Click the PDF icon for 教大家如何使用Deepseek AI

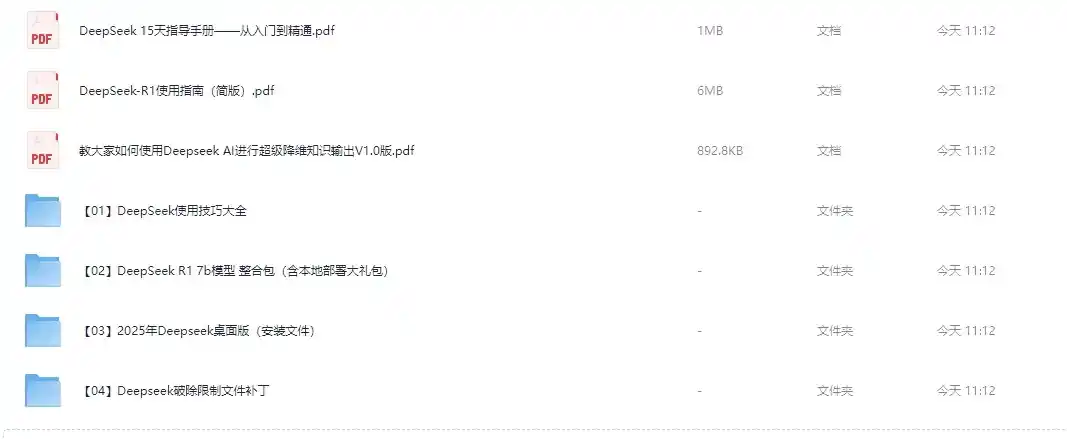[x=42, y=150]
